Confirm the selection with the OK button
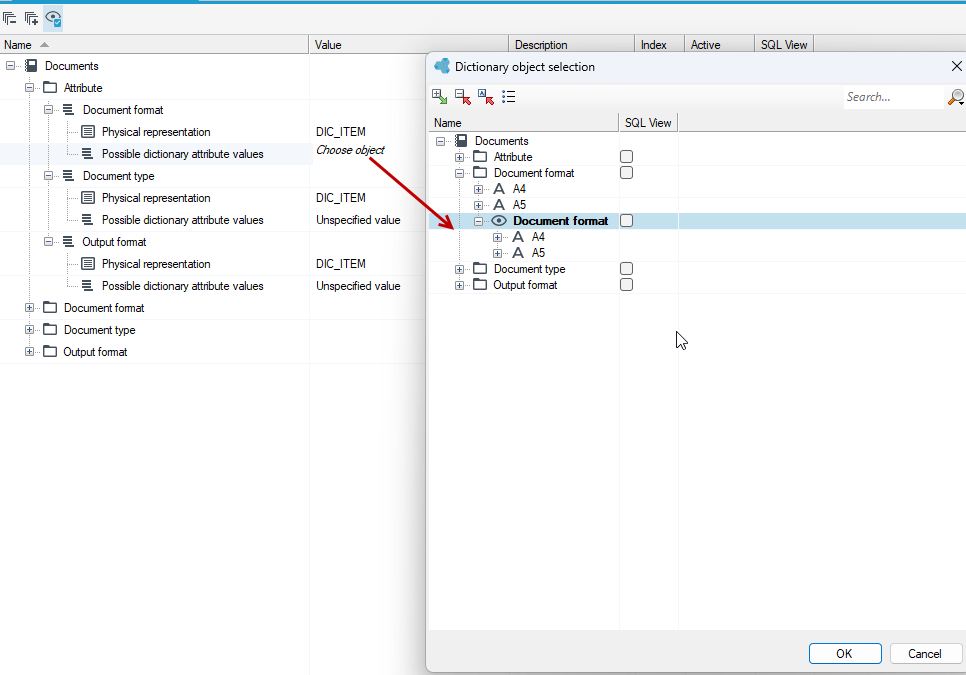 point(845,654)
